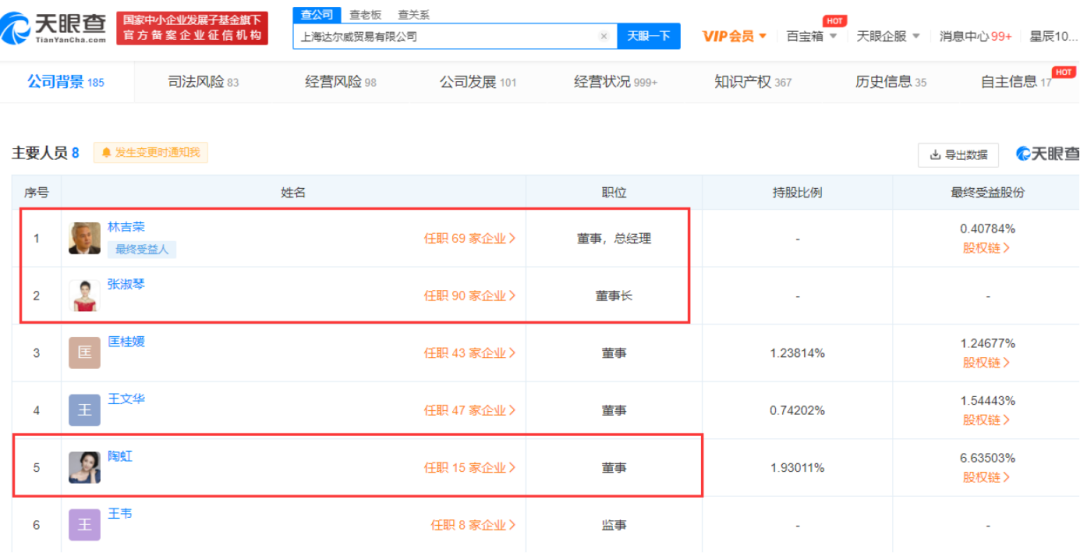
Task: Open the VIP会员 dropdown
Action: [x=734, y=36]
